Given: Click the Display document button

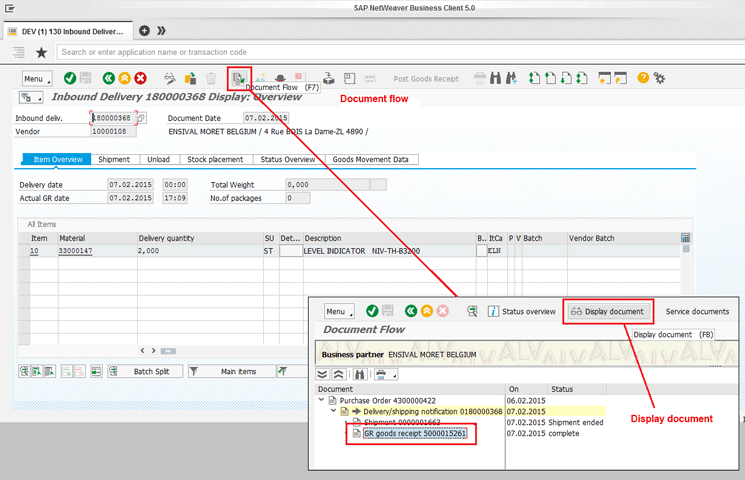Looking at the screenshot, I should pyautogui.click(x=607, y=311).
